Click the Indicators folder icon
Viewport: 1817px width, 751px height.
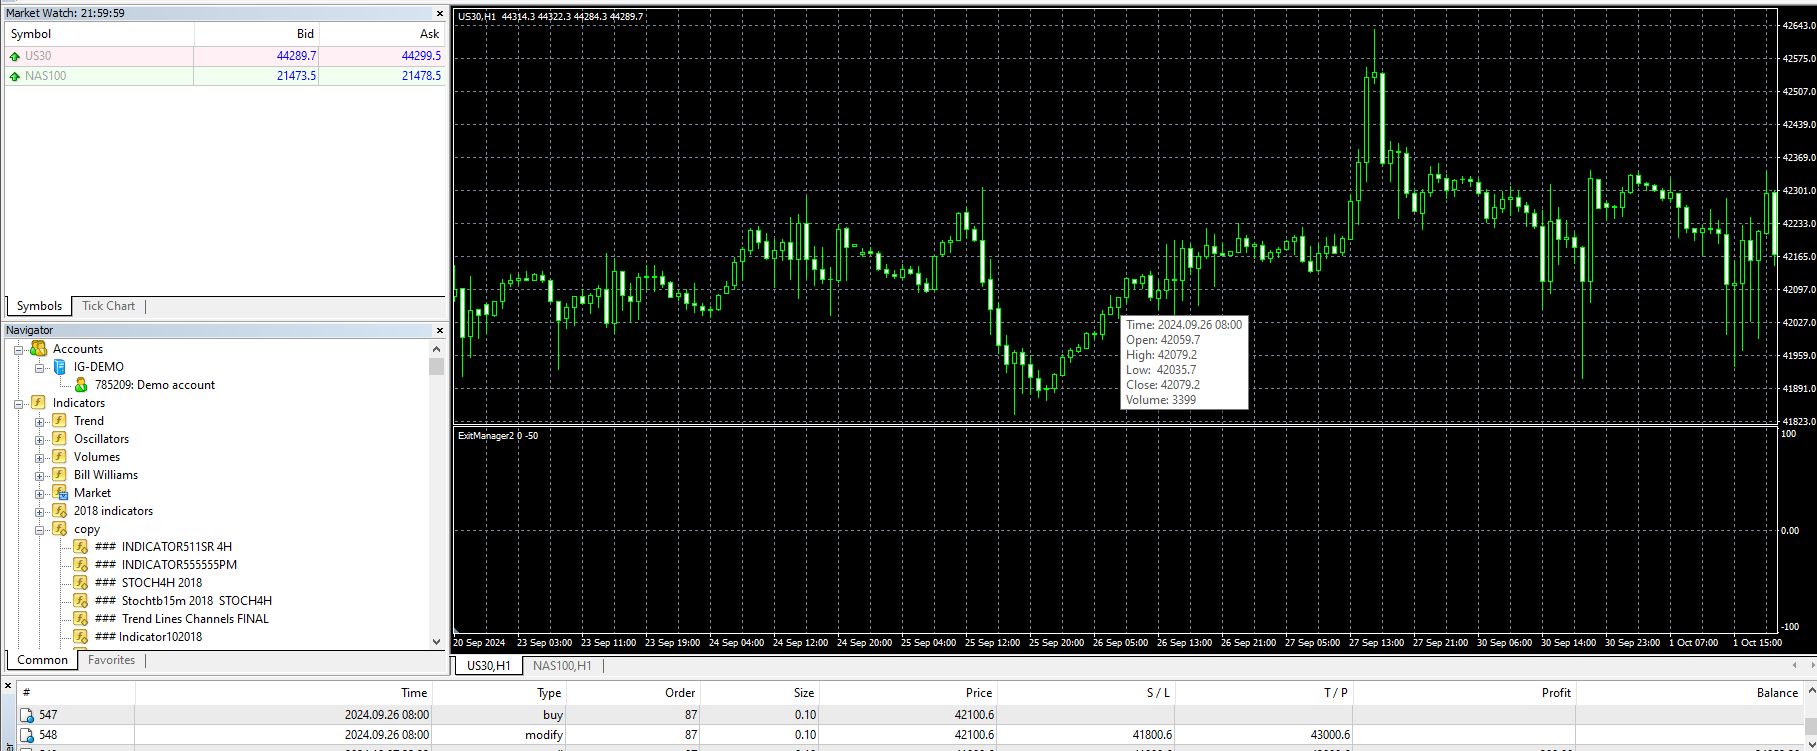[x=38, y=403]
